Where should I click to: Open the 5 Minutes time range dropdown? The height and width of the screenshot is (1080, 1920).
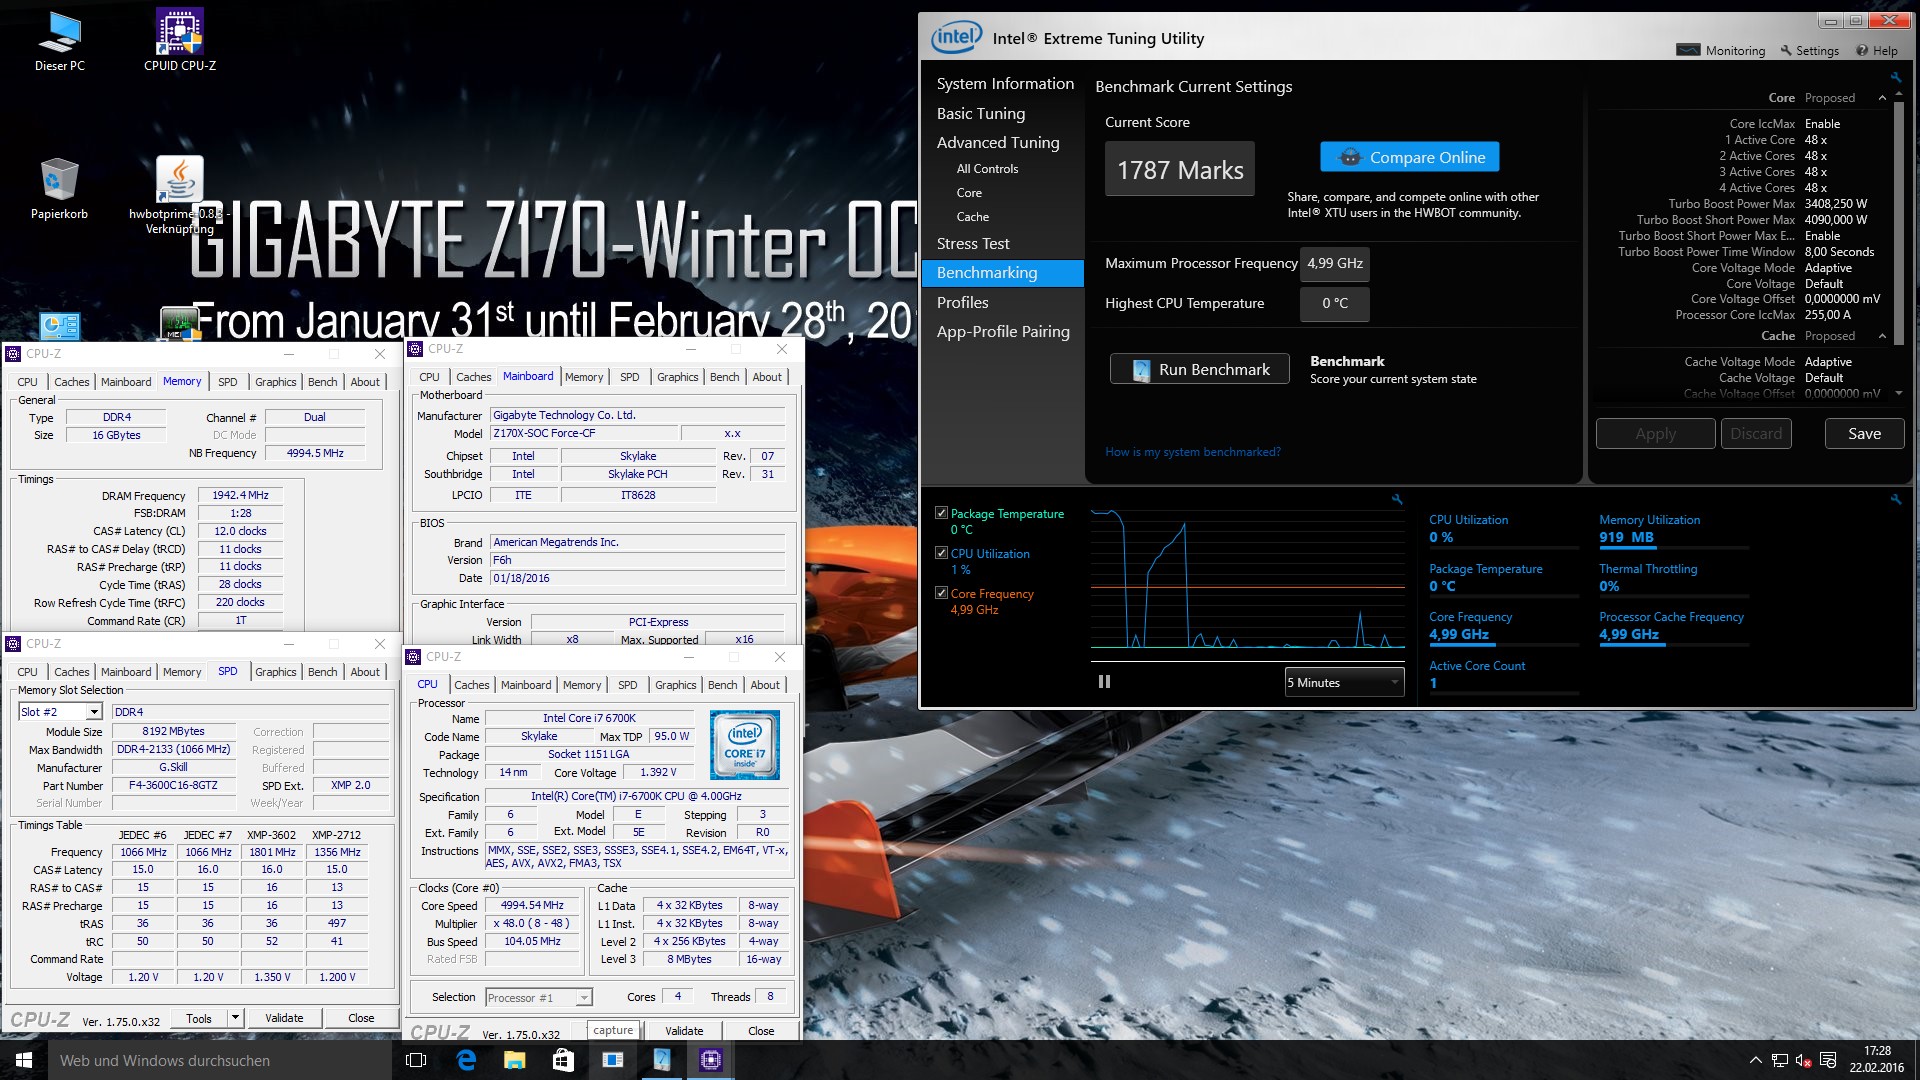click(1344, 683)
